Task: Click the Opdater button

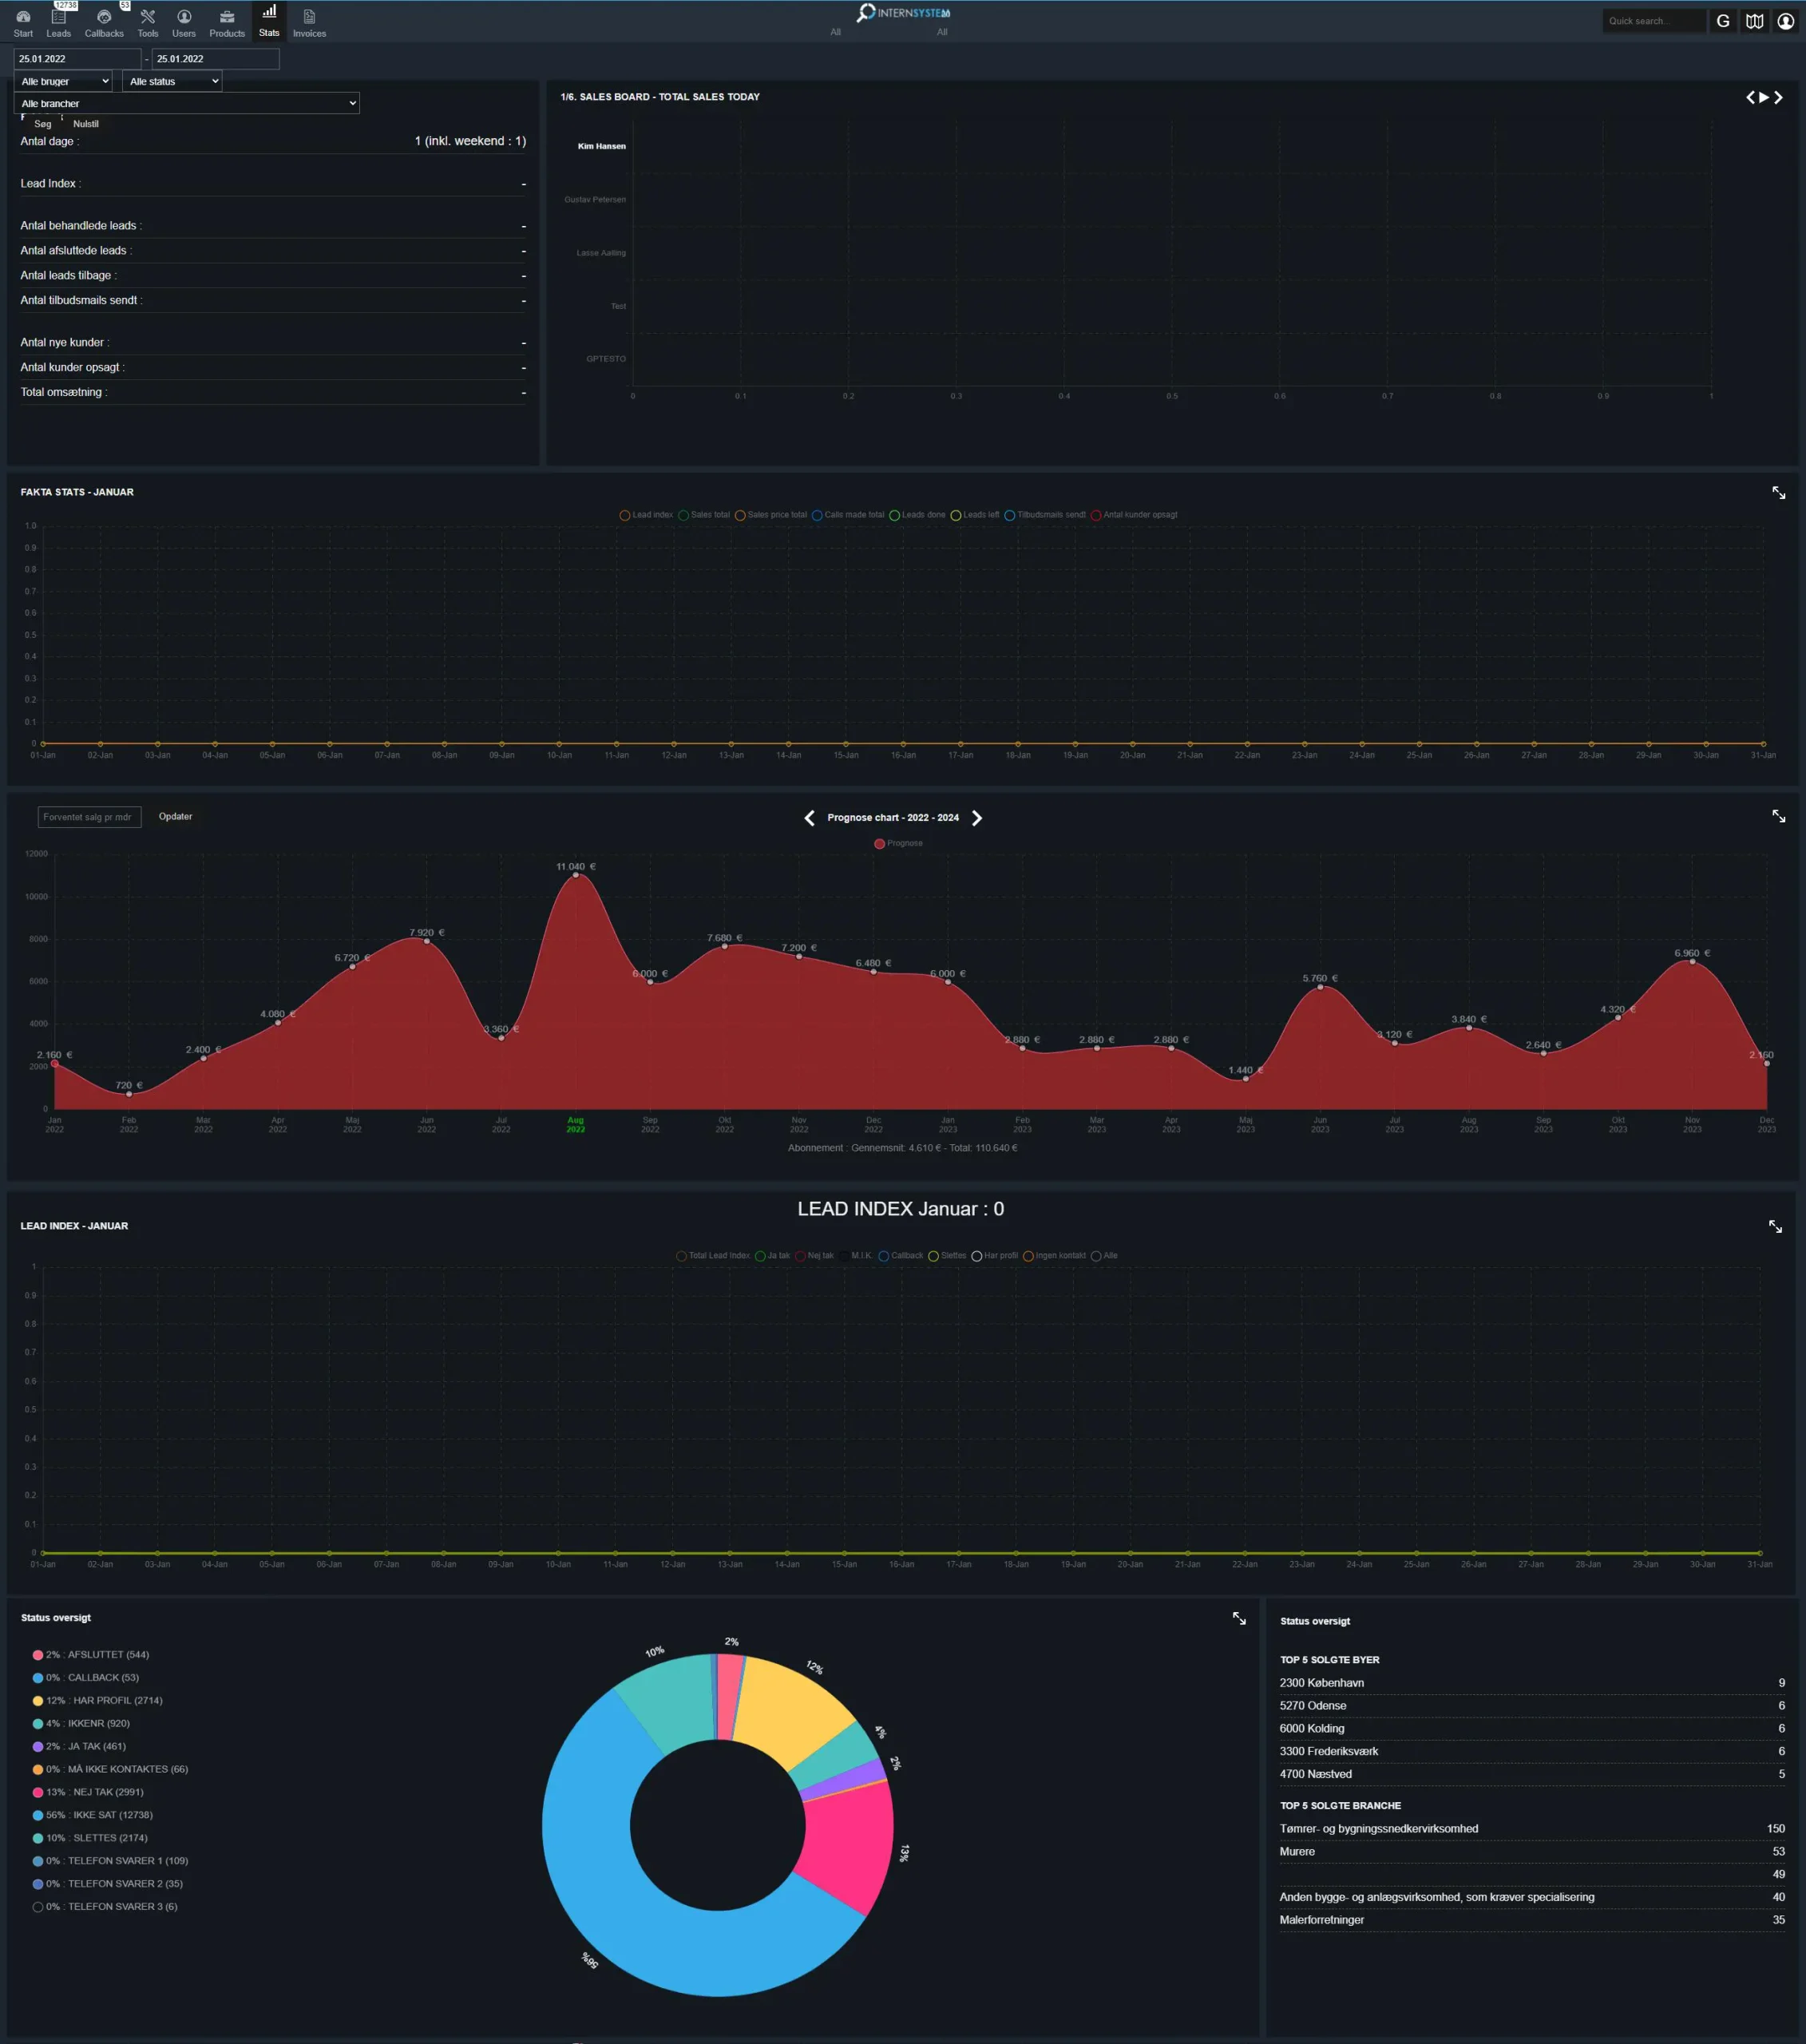Action: (175, 817)
